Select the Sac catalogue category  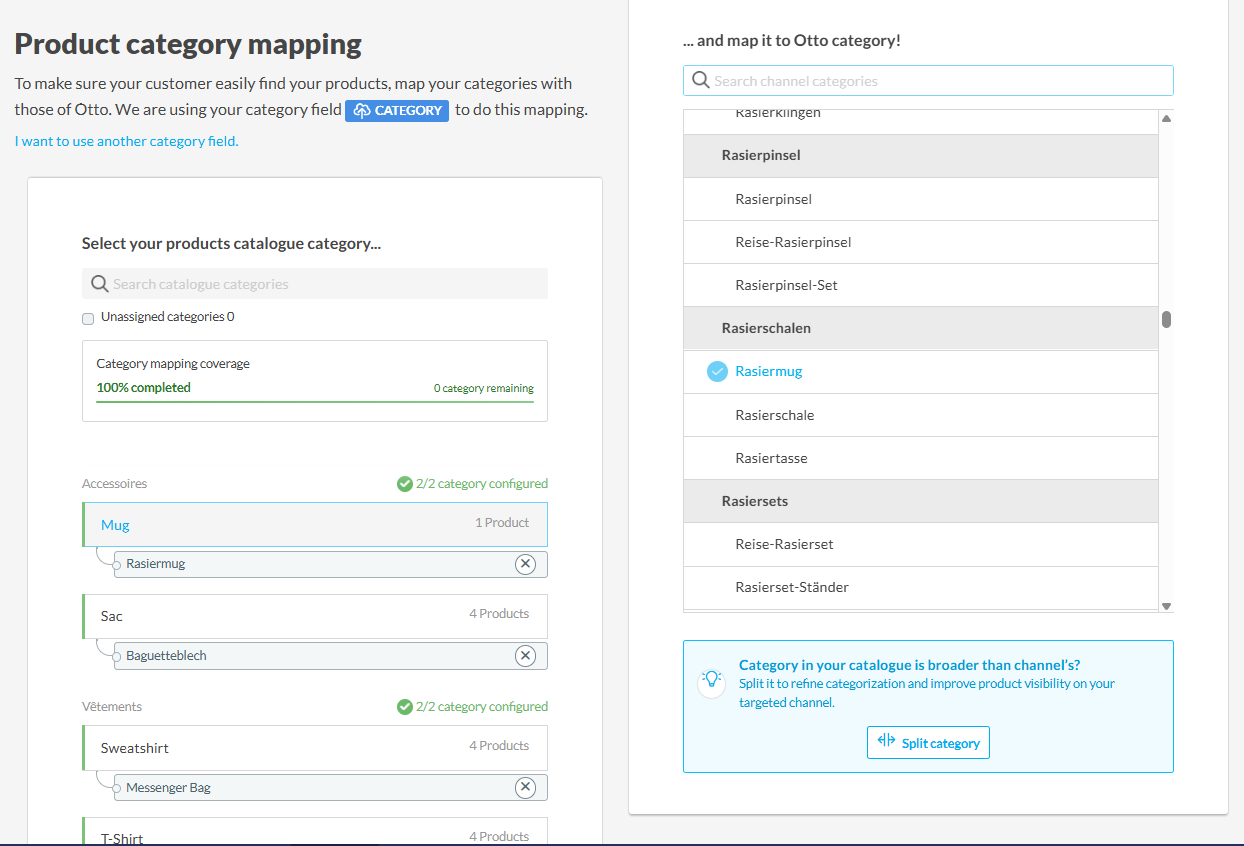(315, 616)
